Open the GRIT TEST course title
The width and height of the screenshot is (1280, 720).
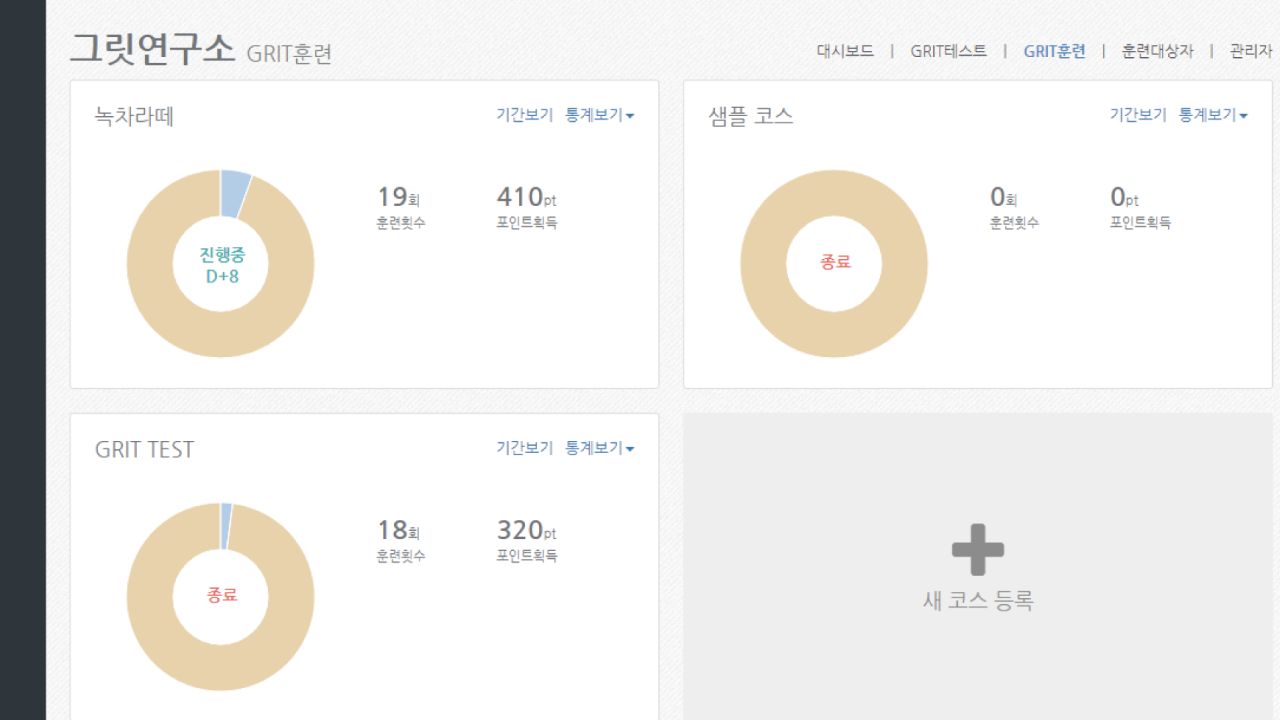[x=144, y=450]
